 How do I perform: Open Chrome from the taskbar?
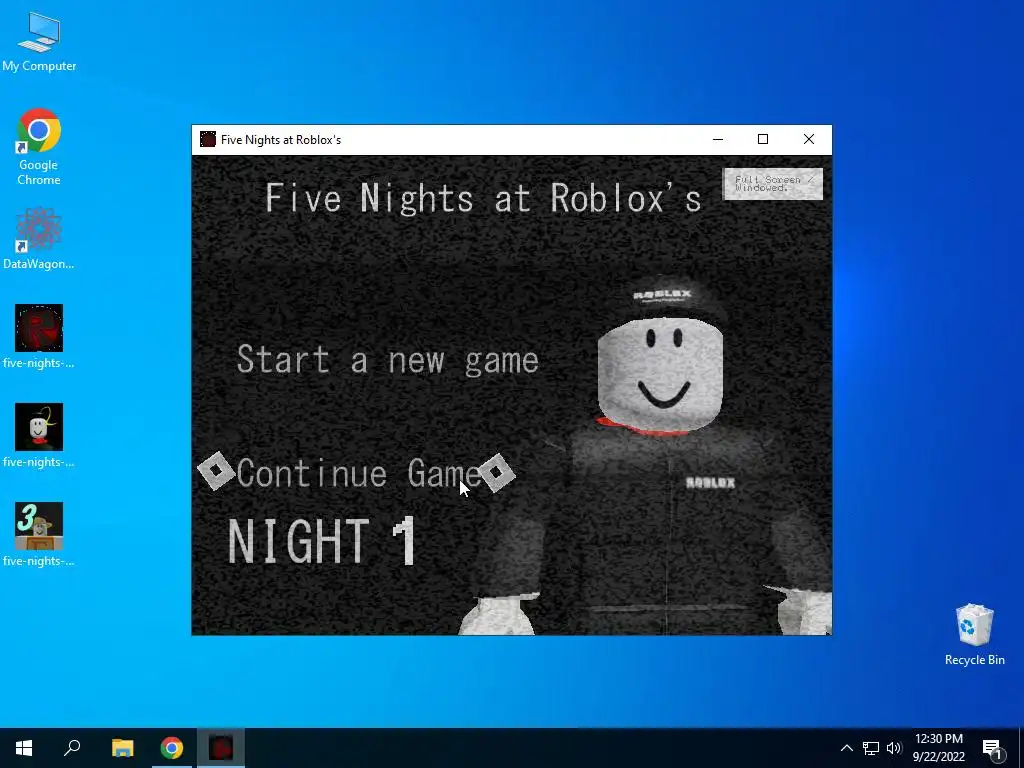coord(172,748)
